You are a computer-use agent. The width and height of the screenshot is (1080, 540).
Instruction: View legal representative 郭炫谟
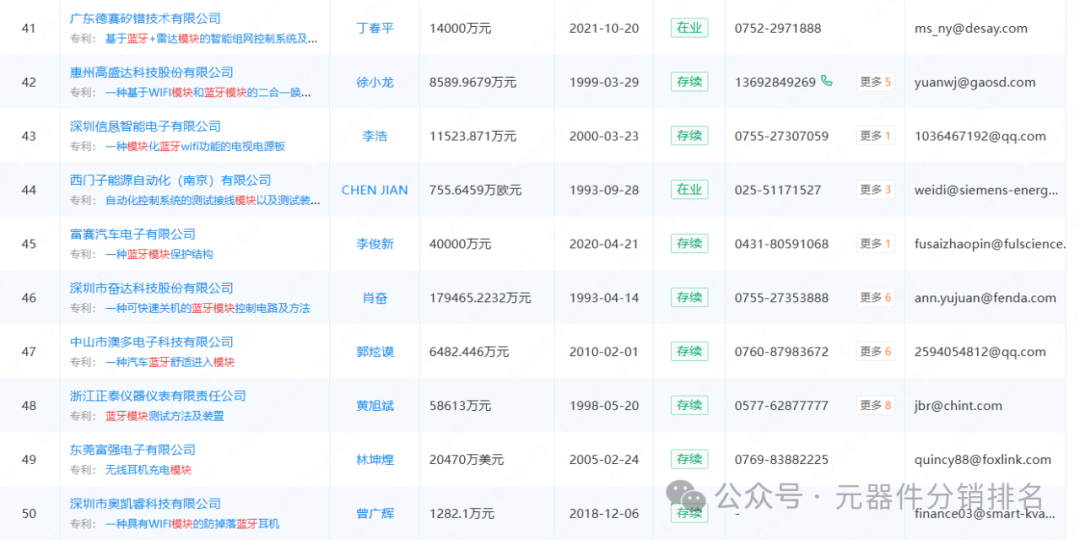[x=375, y=352]
